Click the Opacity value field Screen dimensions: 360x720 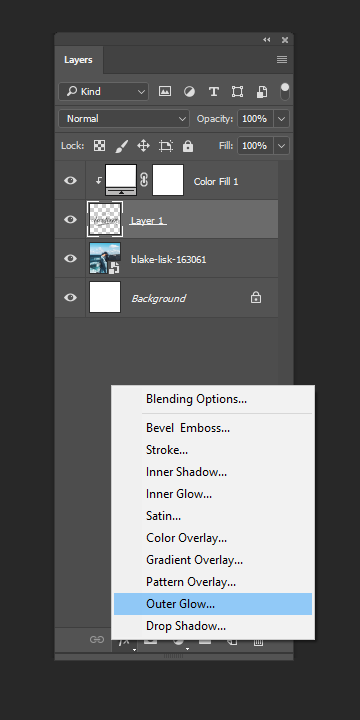(x=255, y=118)
